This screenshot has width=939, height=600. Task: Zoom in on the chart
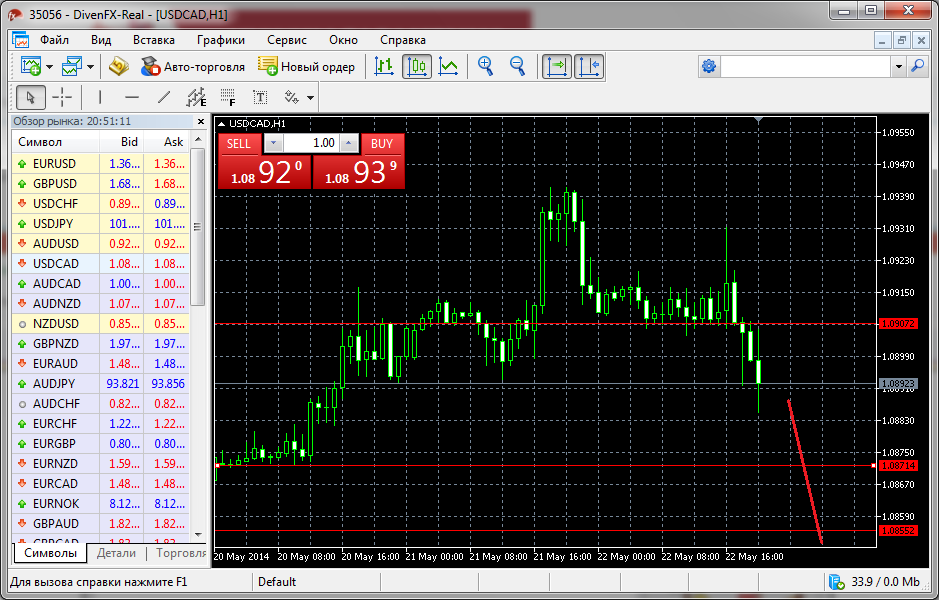click(x=486, y=67)
